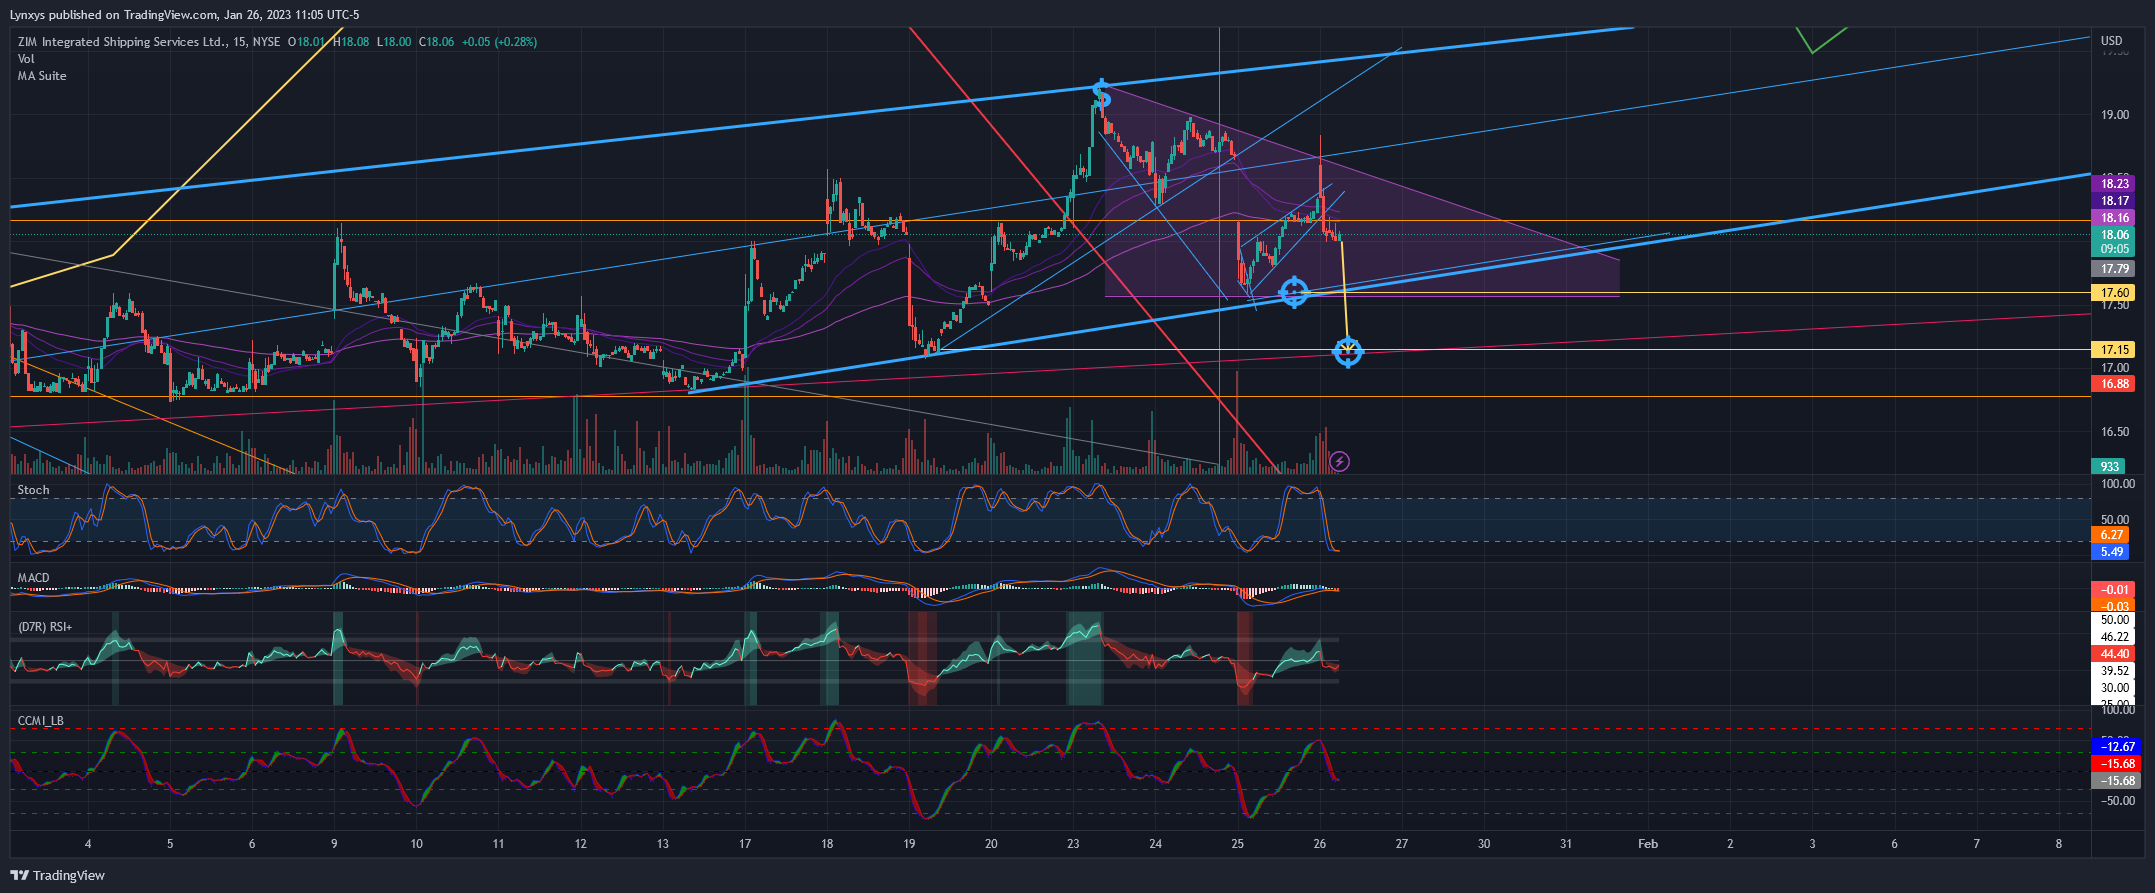
Task: Select the blue dollar sign marker at the price peak
Action: tap(1101, 93)
